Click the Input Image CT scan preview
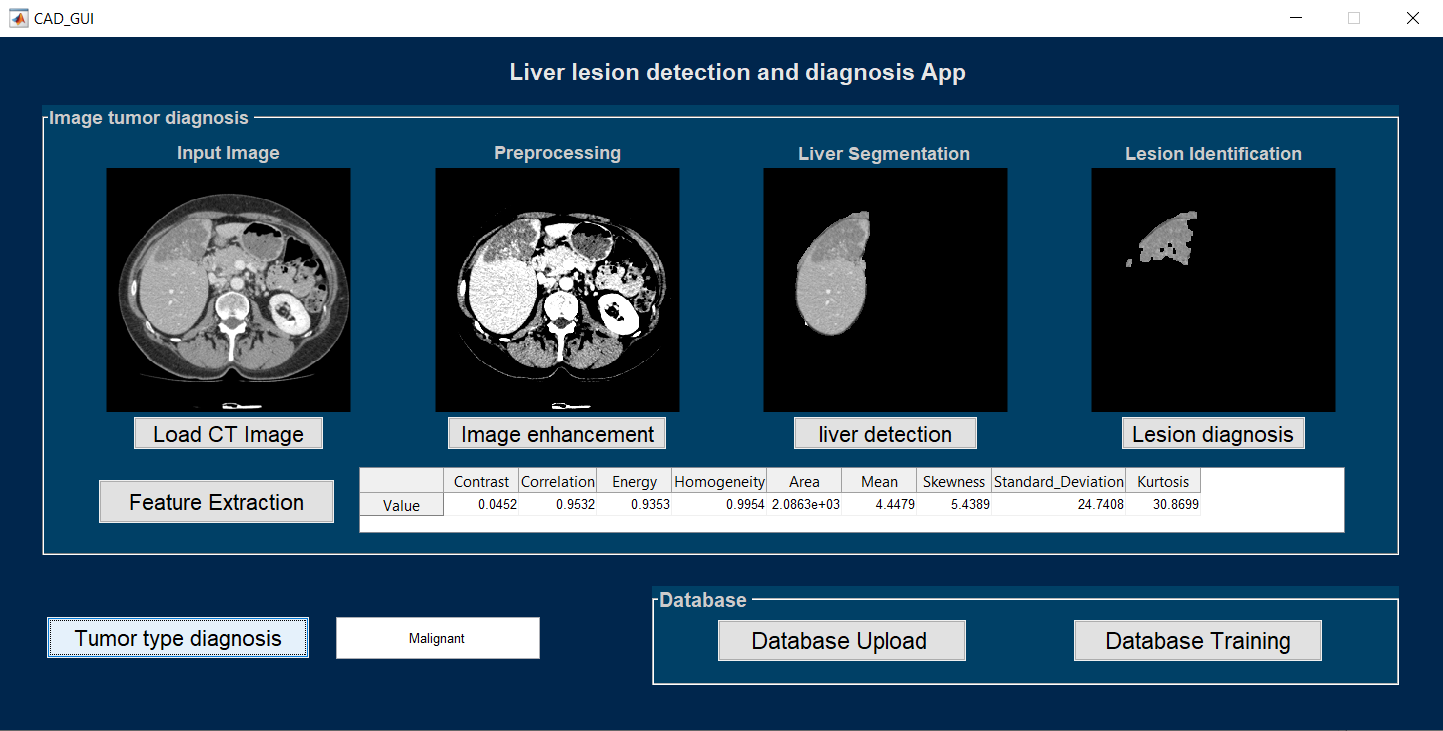The image size is (1443, 731). (228, 289)
